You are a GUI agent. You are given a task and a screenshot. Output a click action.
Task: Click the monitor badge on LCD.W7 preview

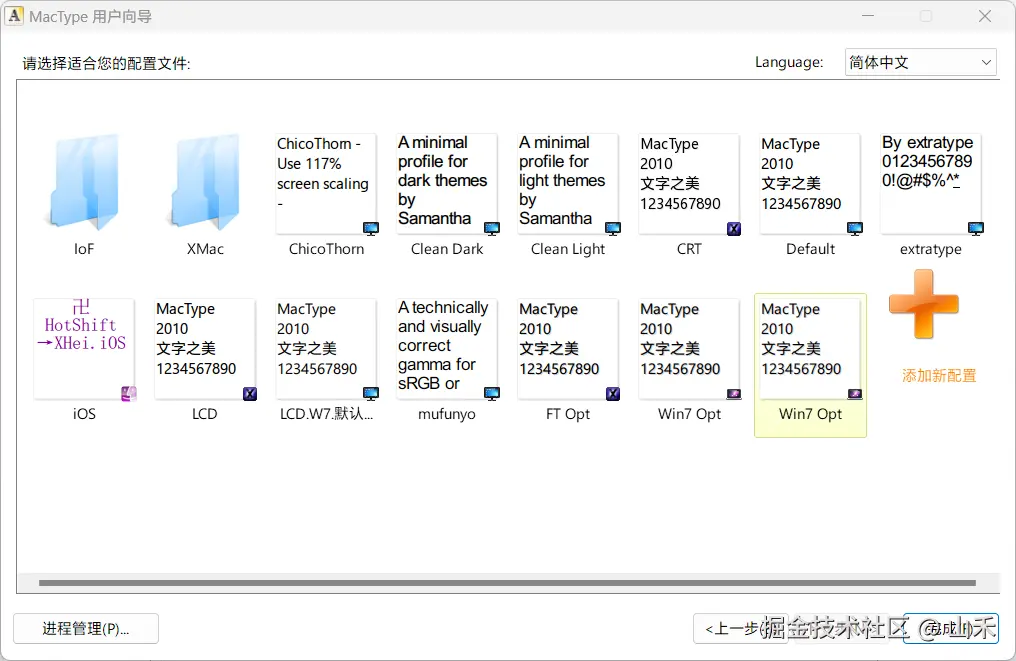pyautogui.click(x=371, y=393)
